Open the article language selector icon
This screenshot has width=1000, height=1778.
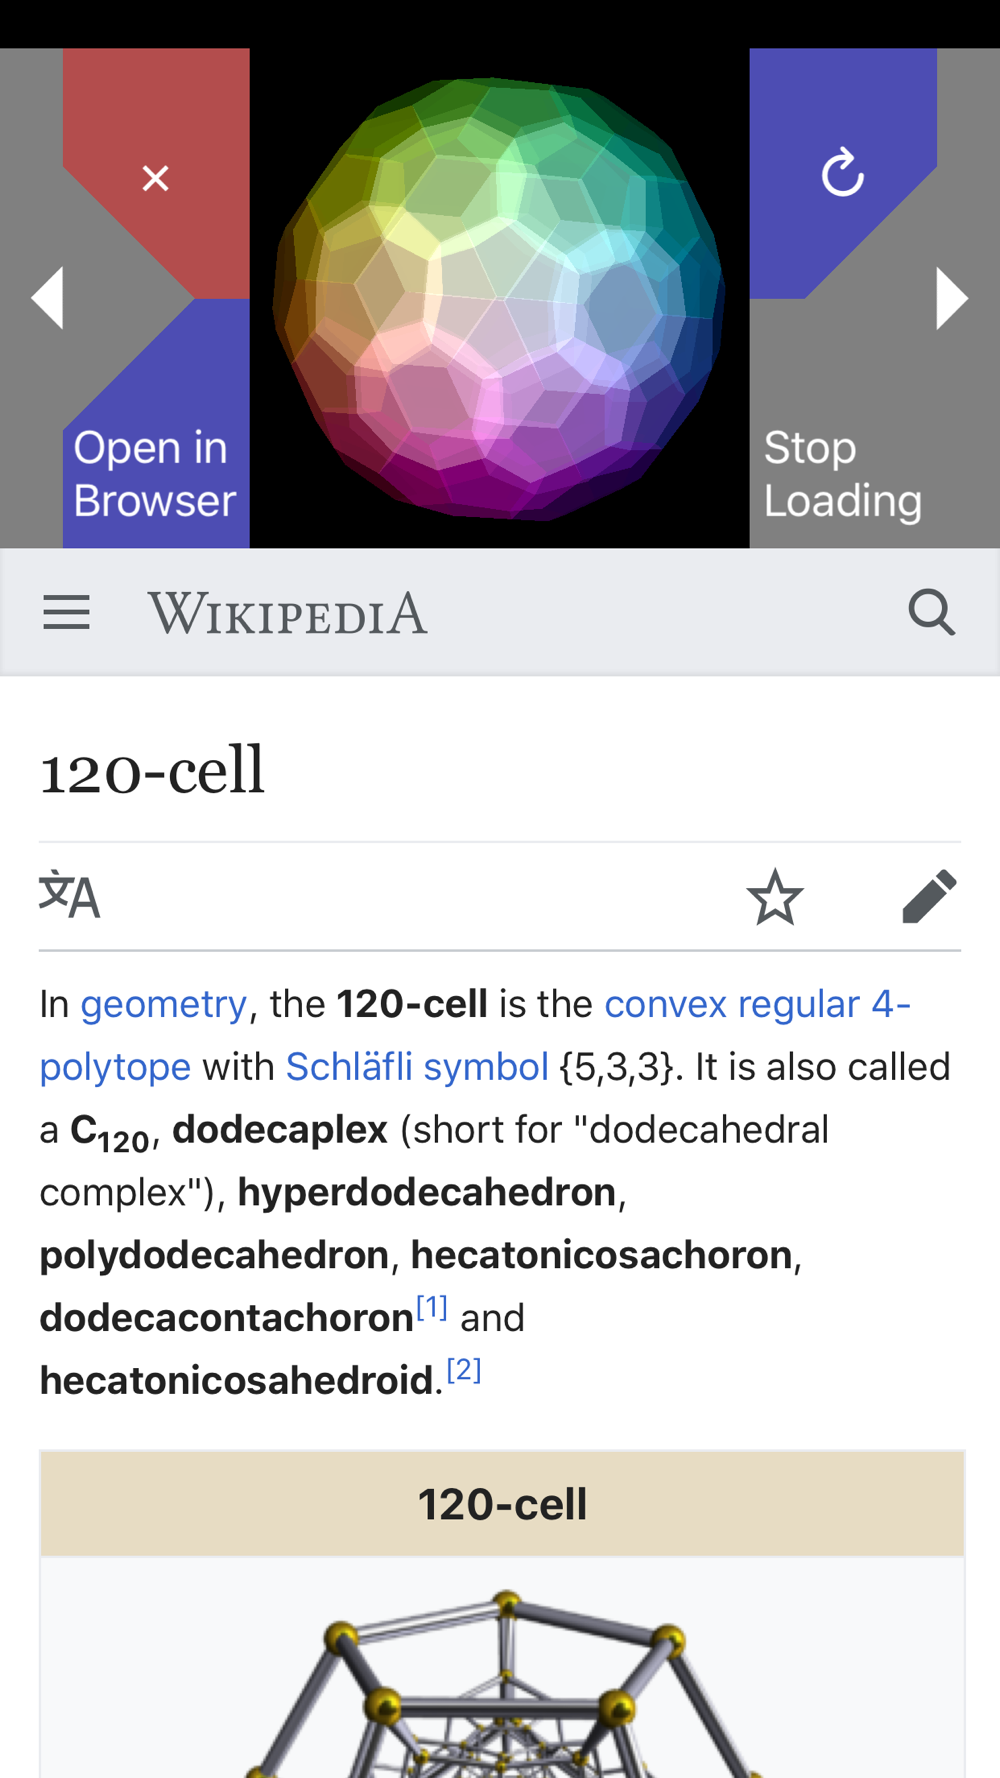69,895
